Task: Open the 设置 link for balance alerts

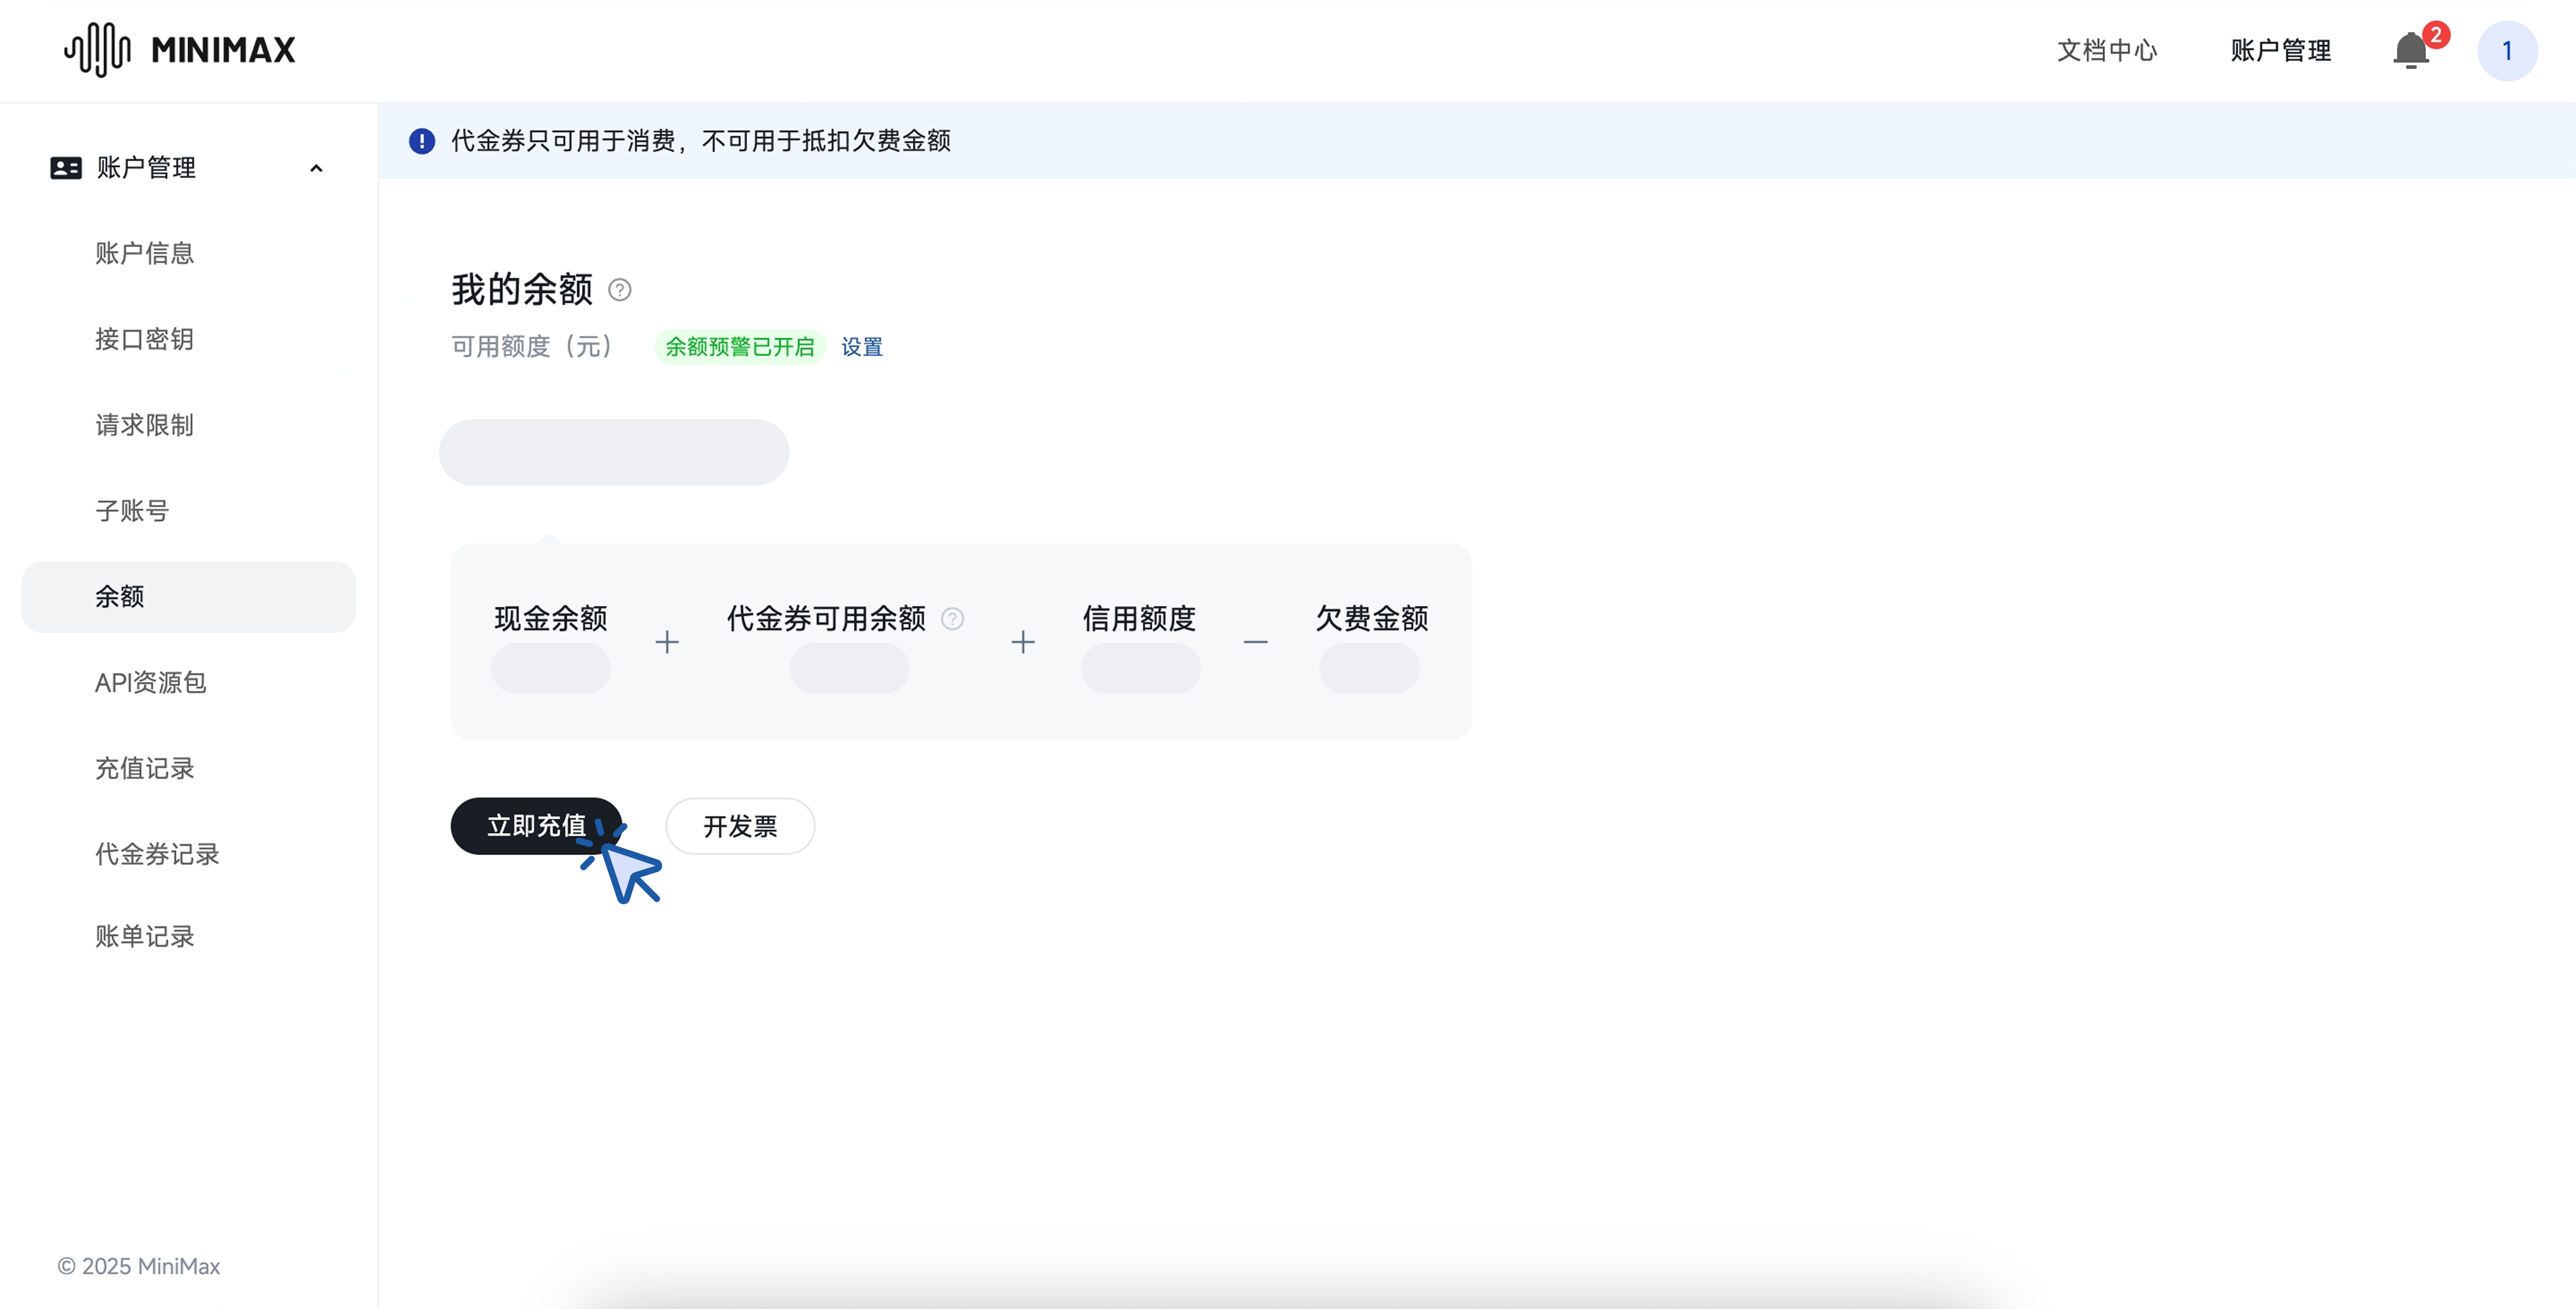Action: point(861,346)
